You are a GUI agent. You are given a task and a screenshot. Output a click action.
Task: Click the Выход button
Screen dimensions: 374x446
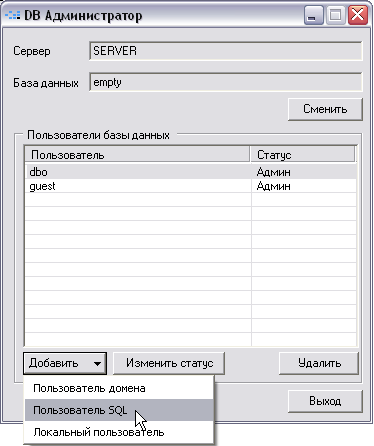point(325,401)
